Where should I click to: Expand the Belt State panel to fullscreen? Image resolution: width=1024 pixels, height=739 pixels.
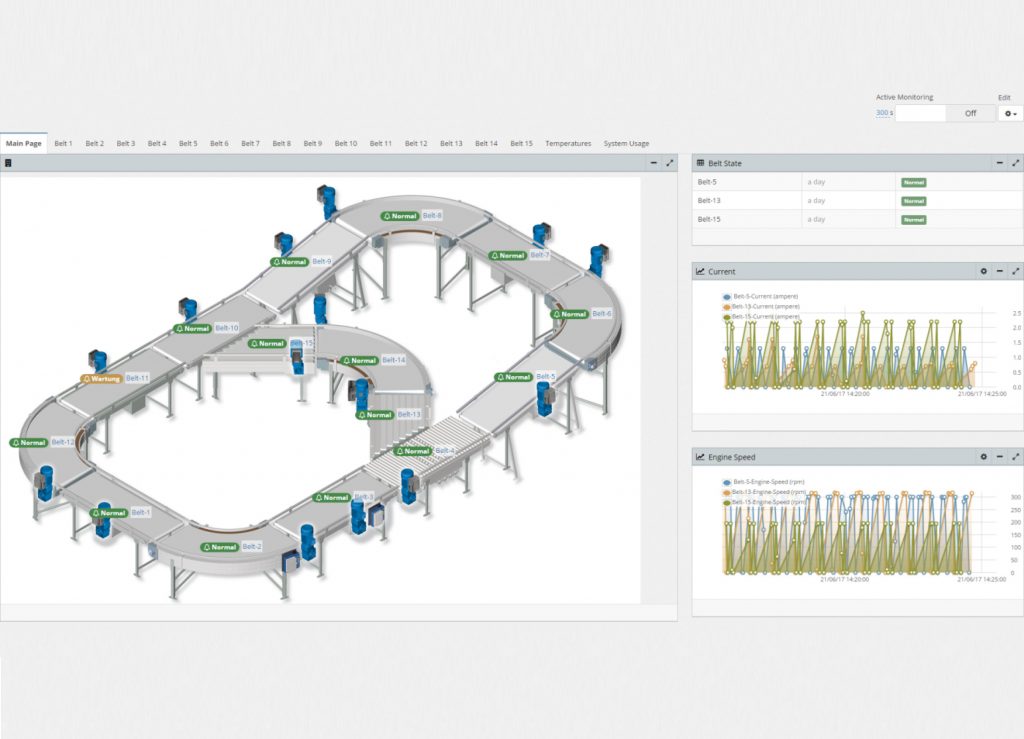pos(1015,163)
